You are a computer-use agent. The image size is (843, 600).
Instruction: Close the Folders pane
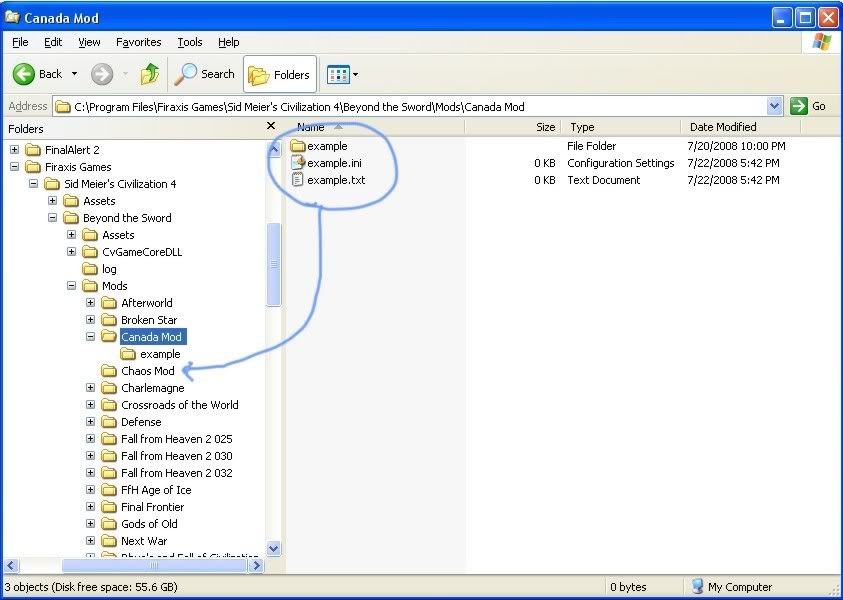pyautogui.click(x=271, y=126)
